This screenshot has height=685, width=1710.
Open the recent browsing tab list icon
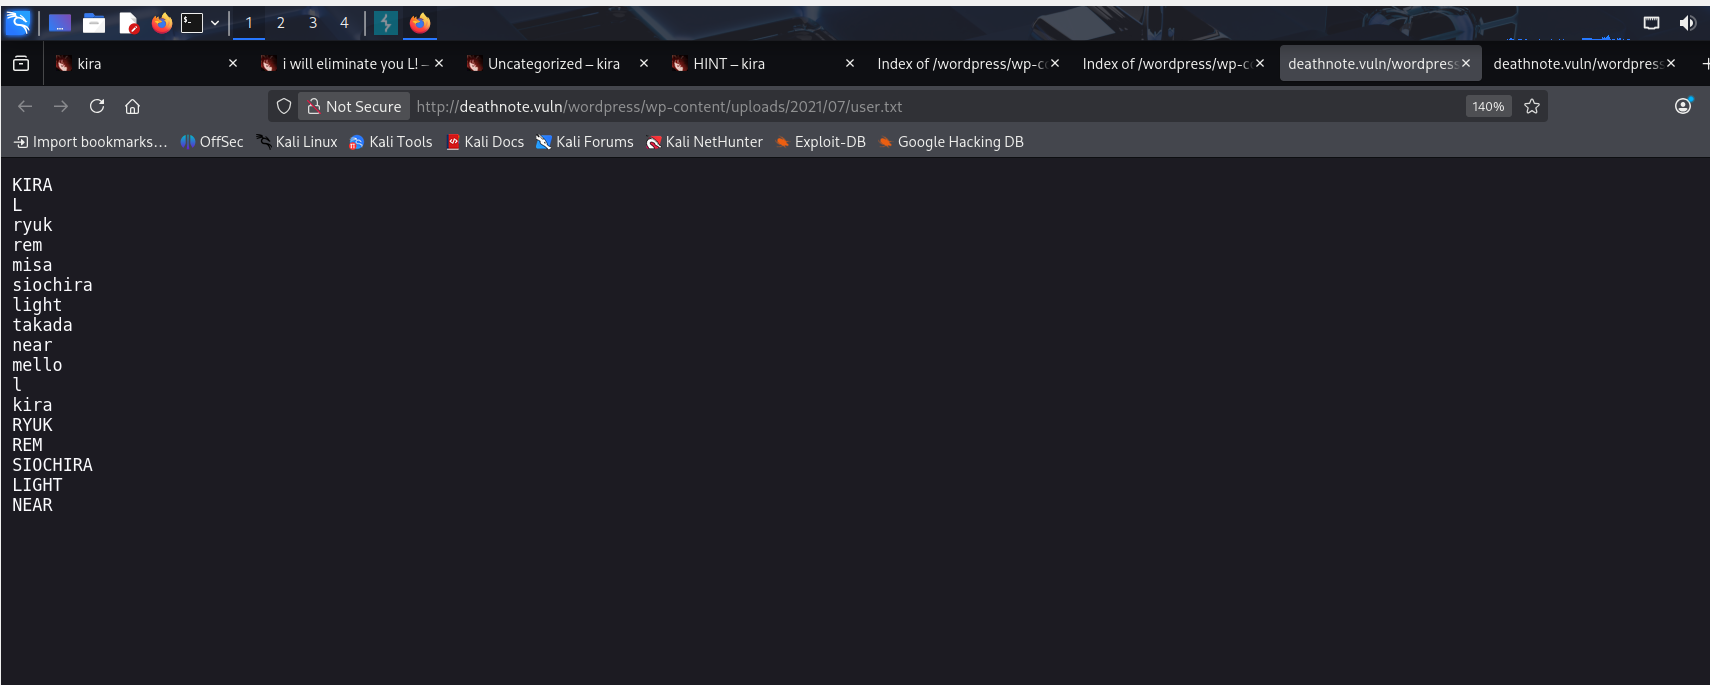21,63
